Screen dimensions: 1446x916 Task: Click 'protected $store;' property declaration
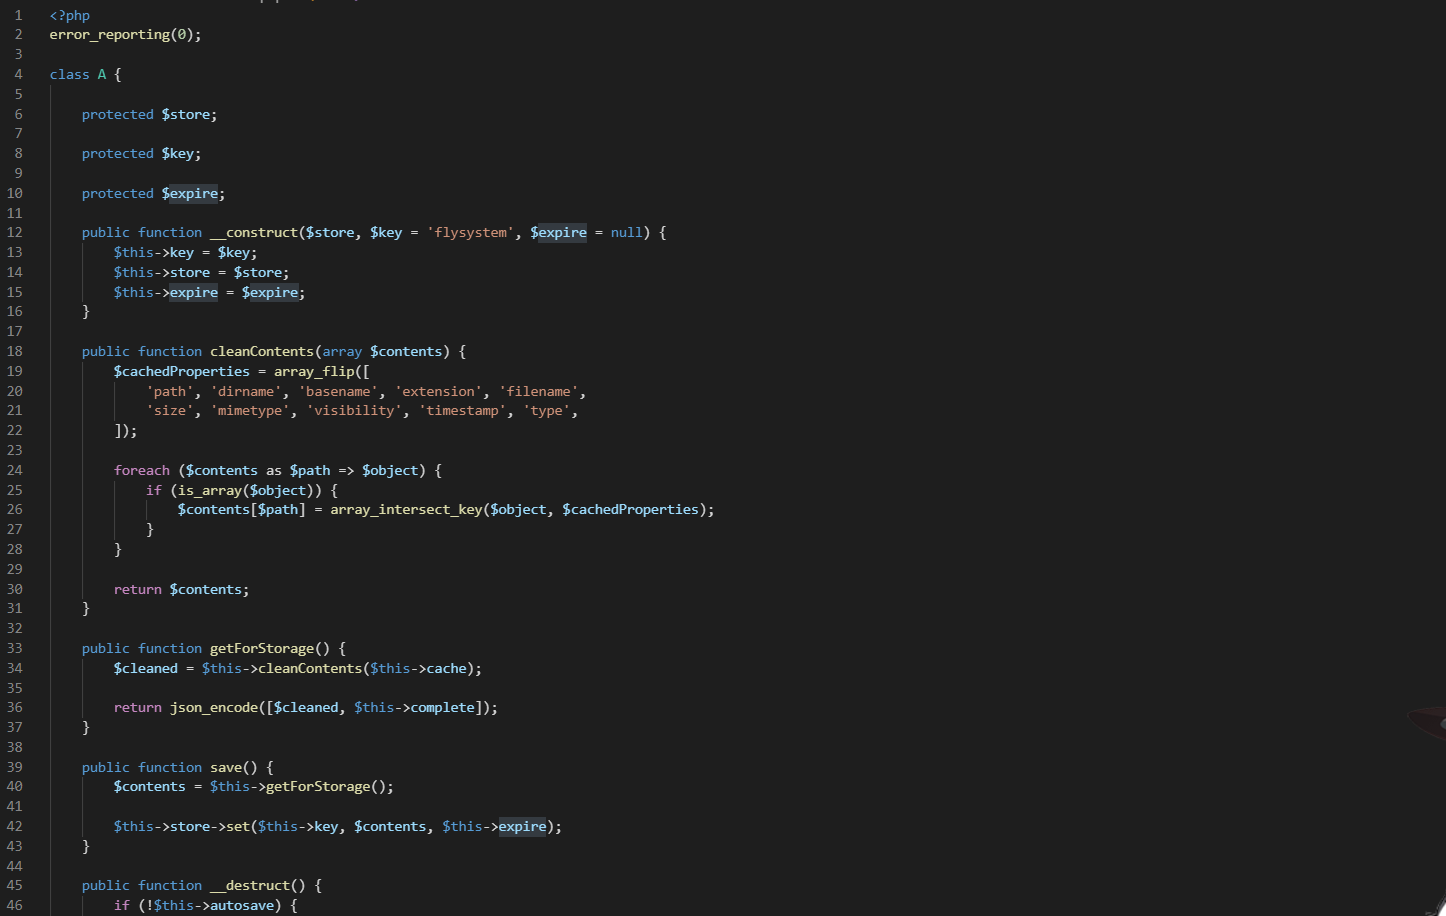click(150, 115)
